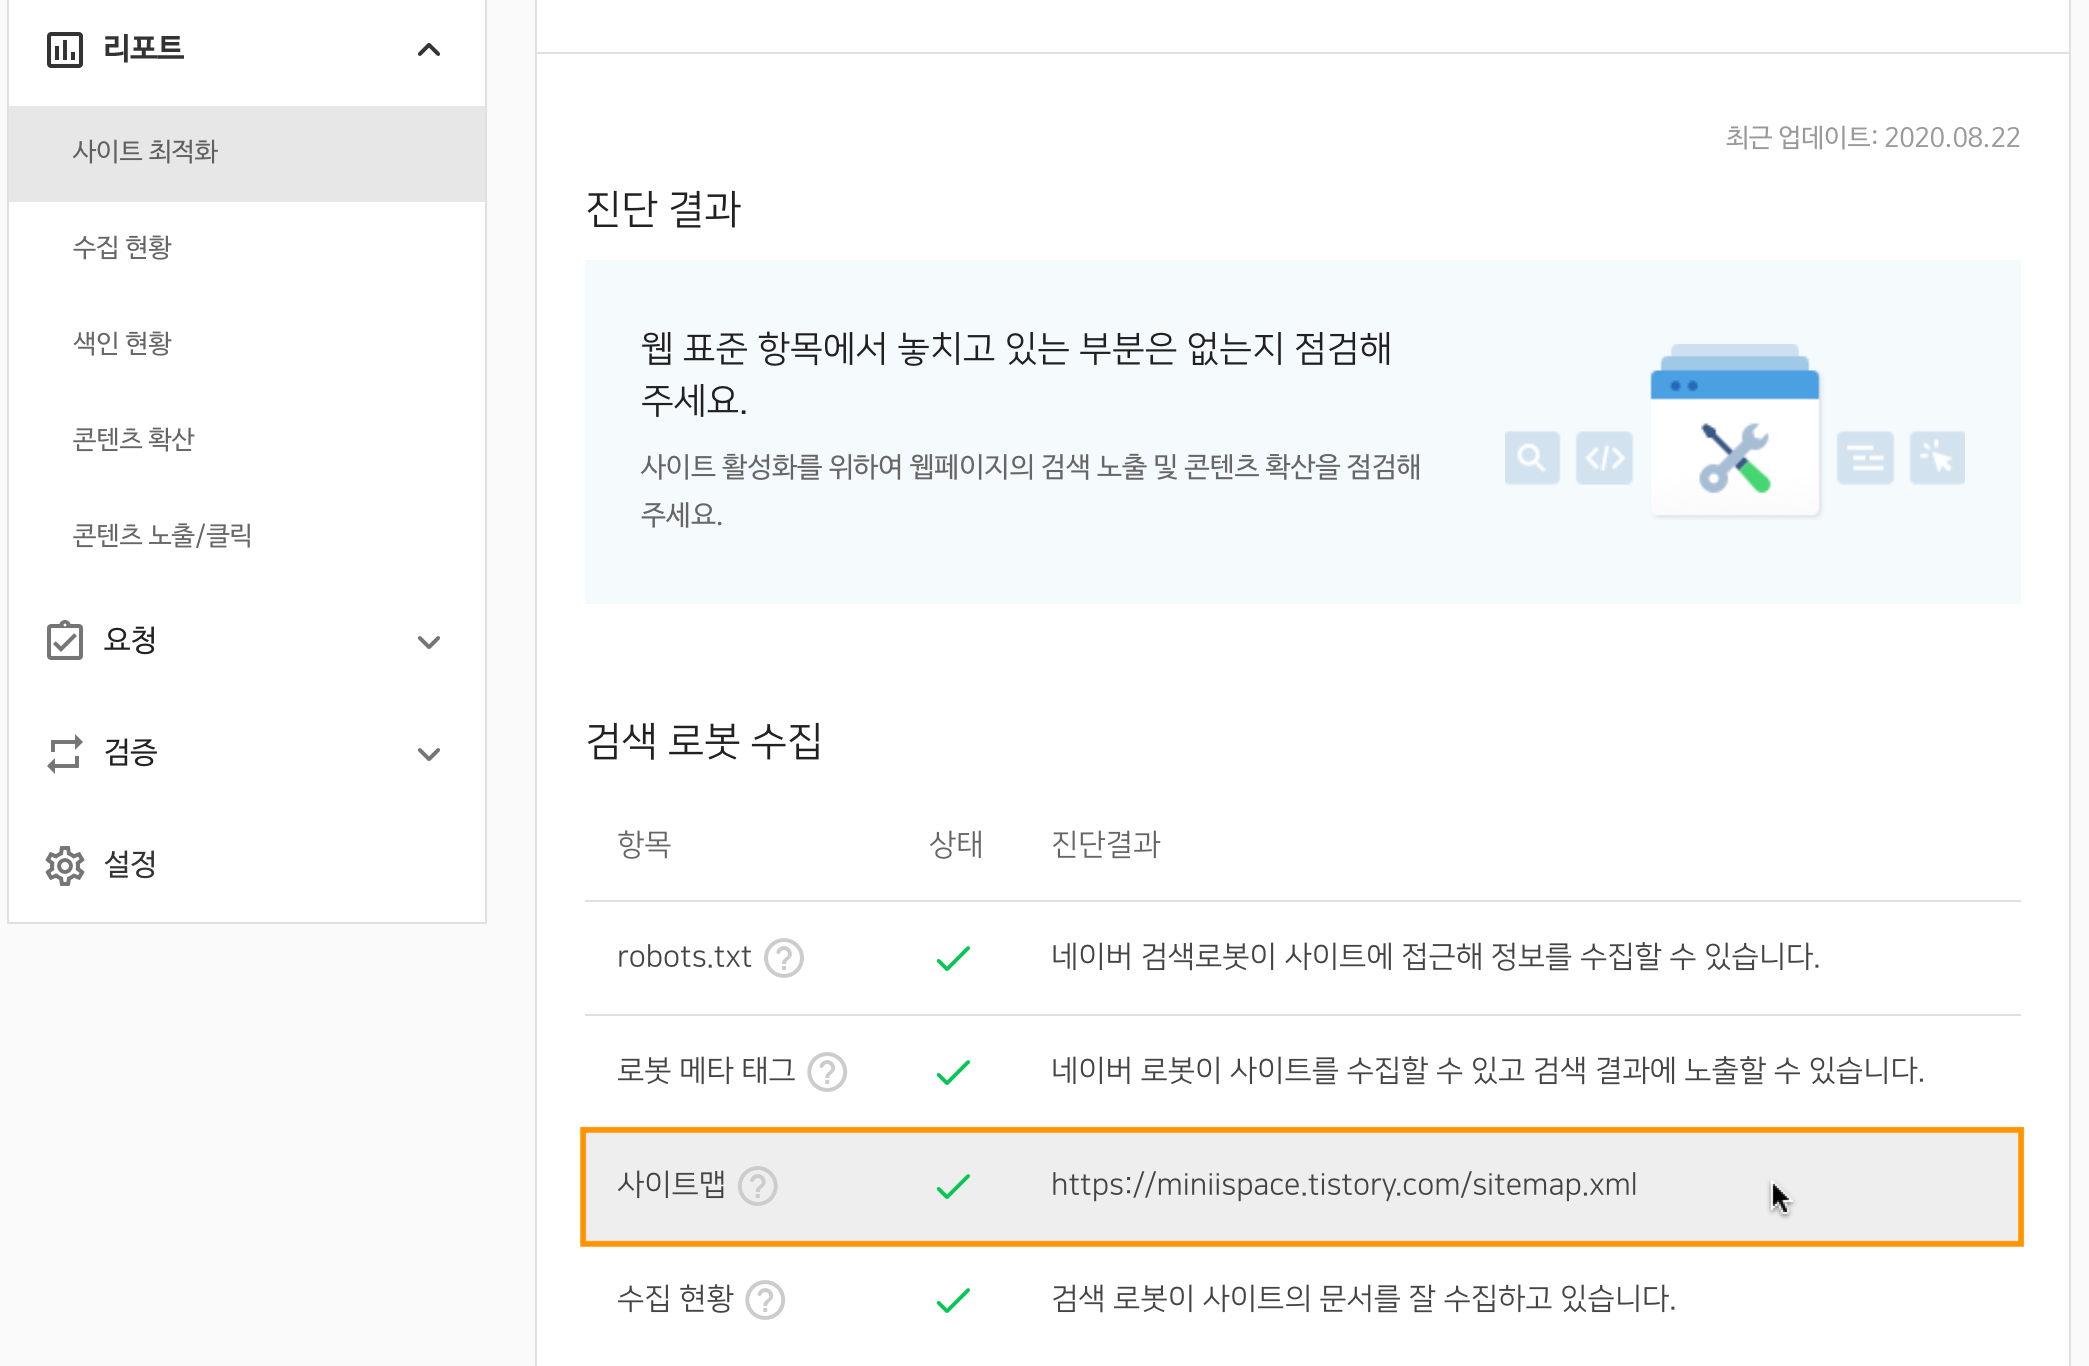Click the 설정 gear icon
The width and height of the screenshot is (2089, 1366).
(x=65, y=865)
